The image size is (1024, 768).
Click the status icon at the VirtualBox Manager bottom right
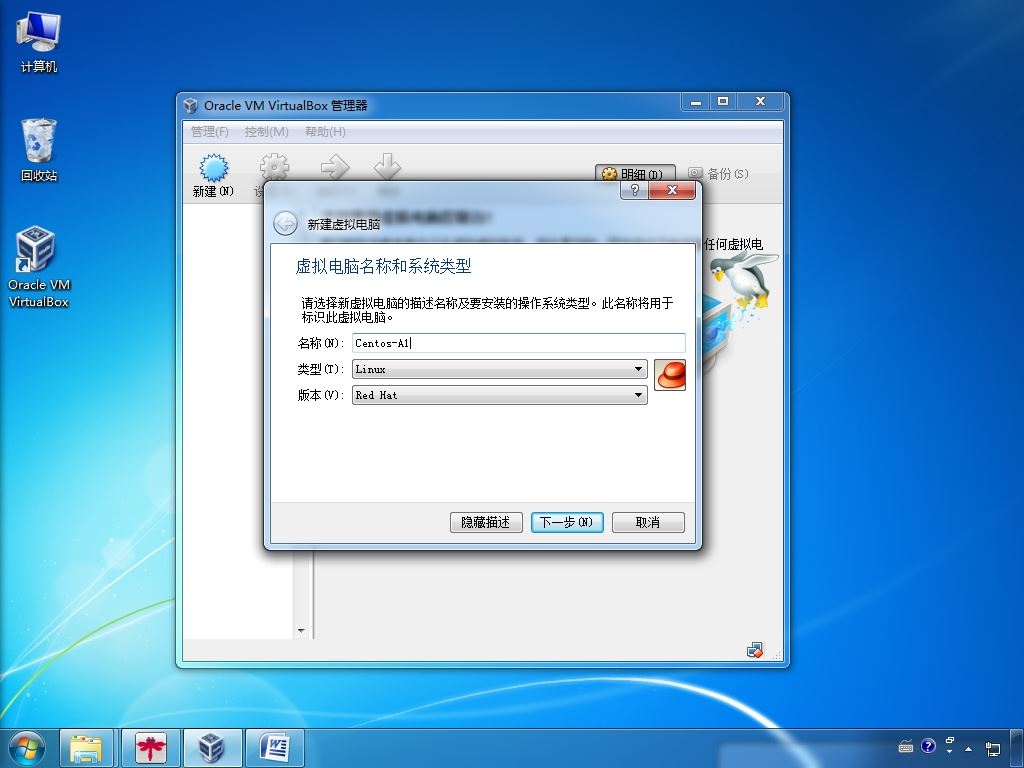click(x=755, y=650)
